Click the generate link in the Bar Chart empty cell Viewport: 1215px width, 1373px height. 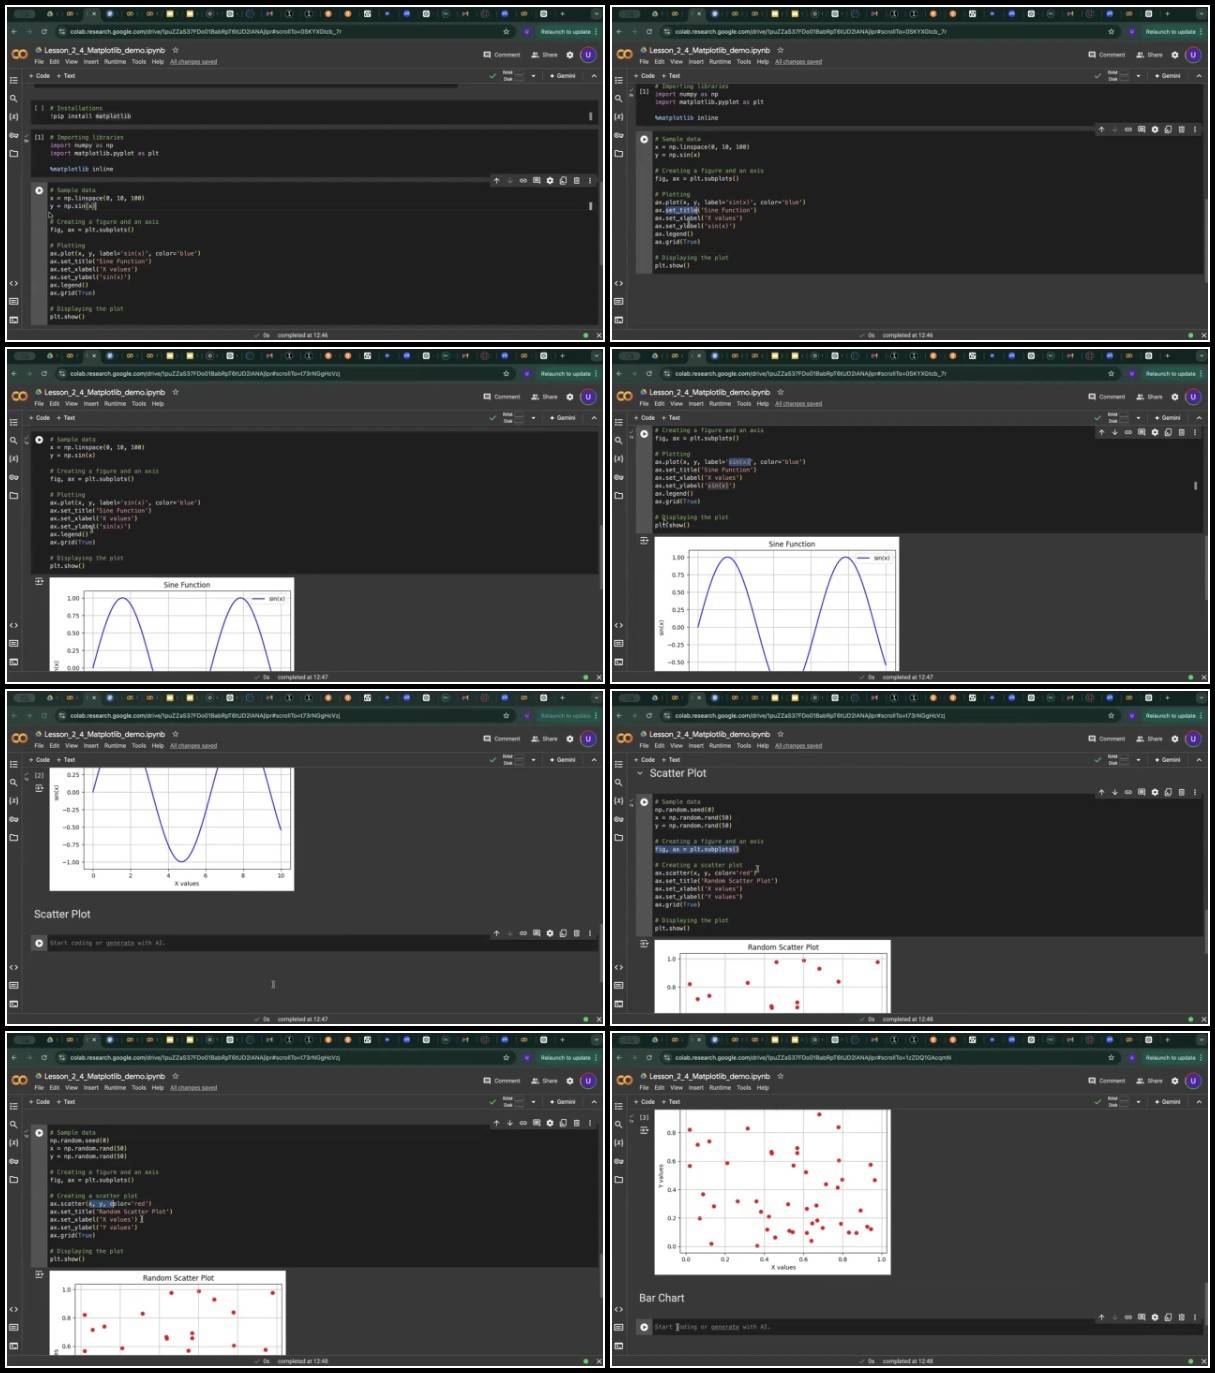click(x=725, y=1327)
